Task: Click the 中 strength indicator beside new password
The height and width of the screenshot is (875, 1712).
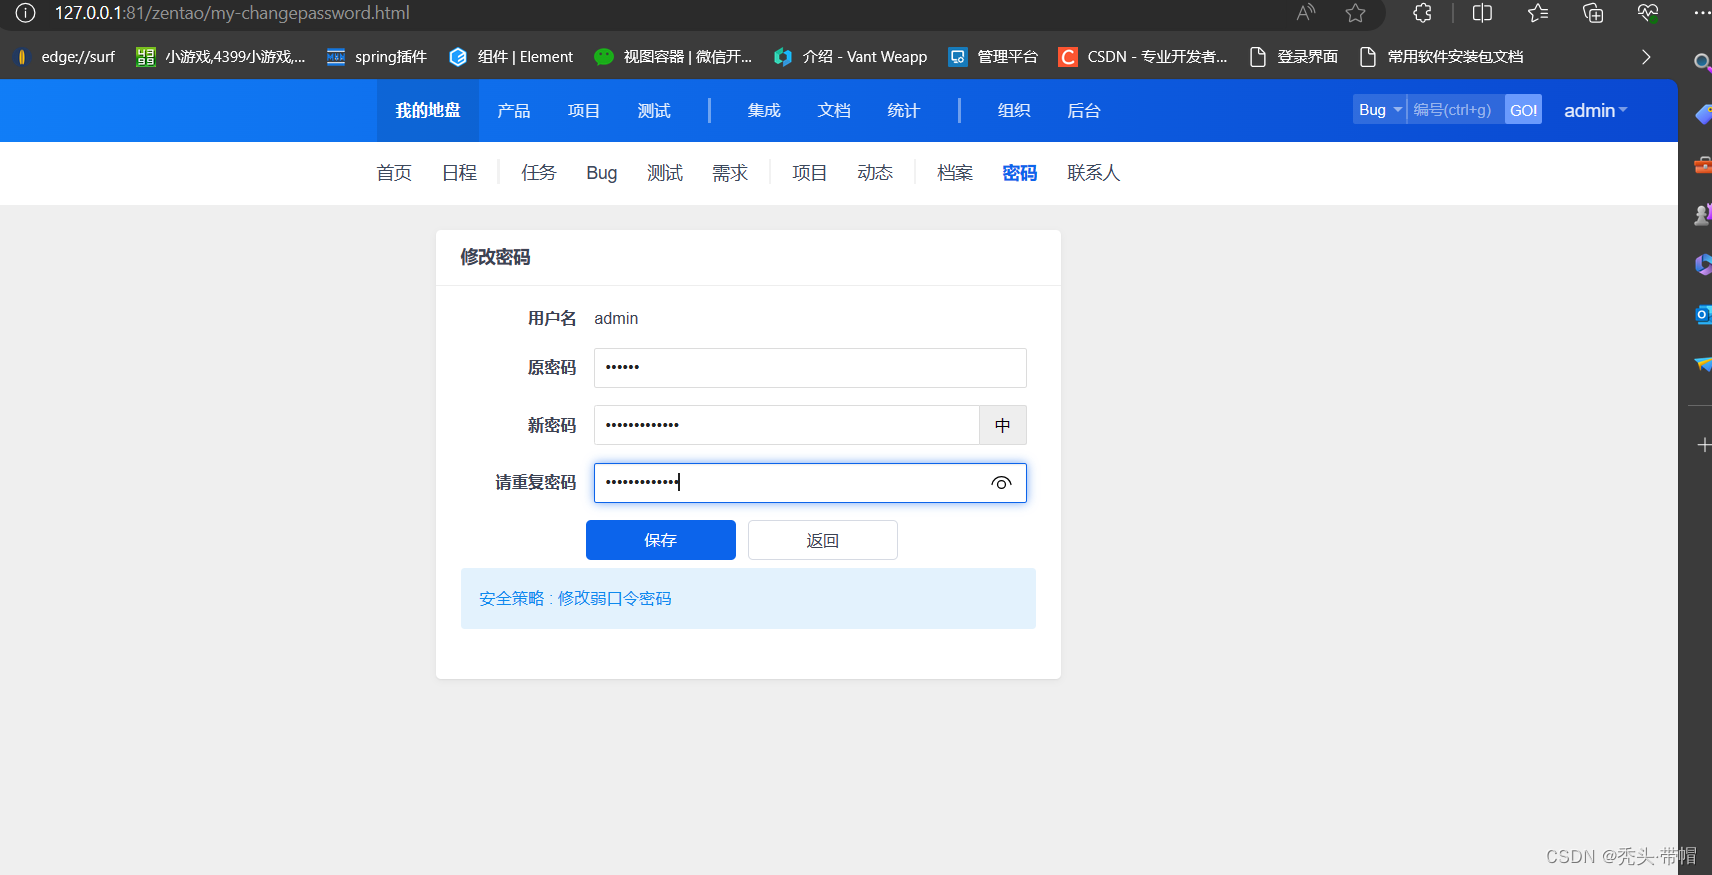Action: [1003, 425]
